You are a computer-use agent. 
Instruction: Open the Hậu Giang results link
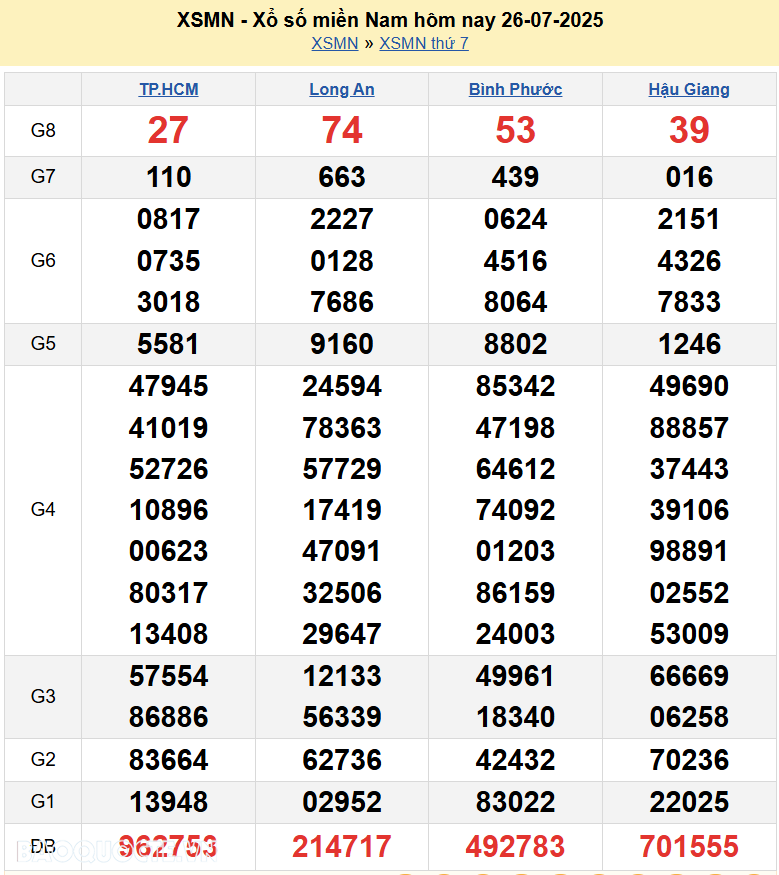pos(689,89)
